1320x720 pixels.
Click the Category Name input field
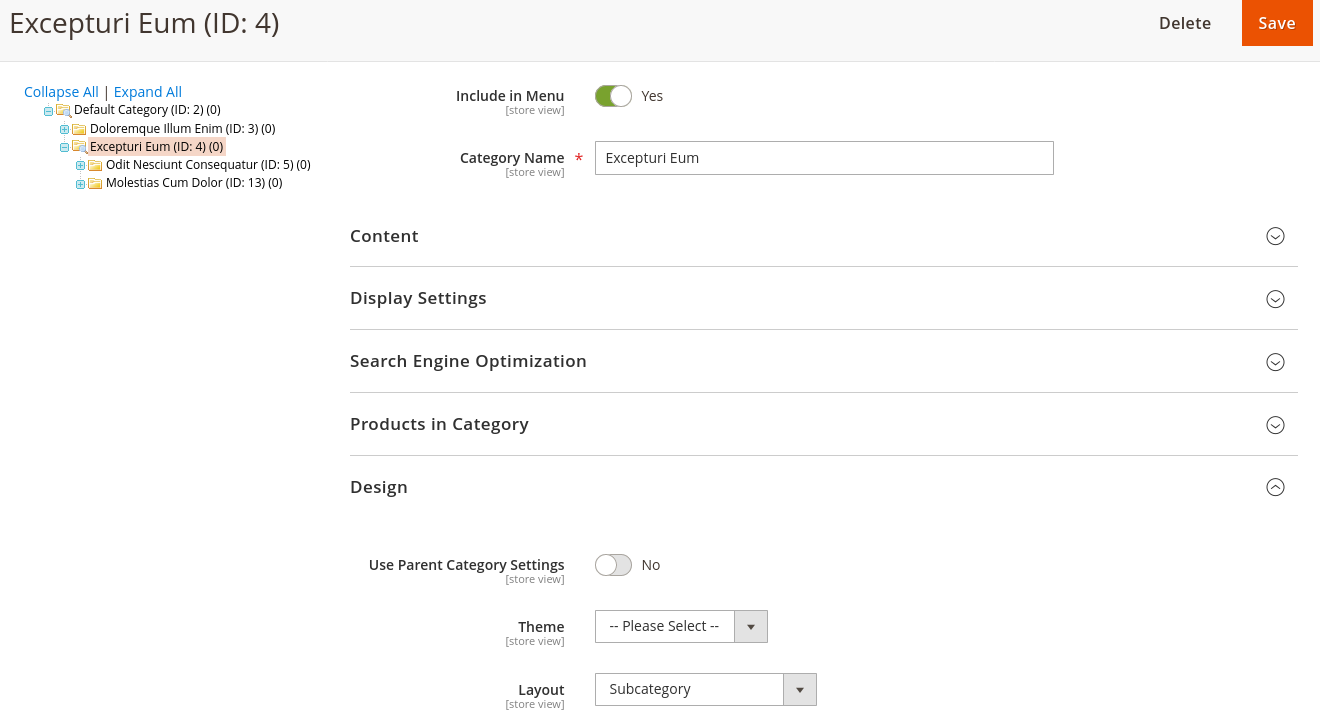(824, 158)
